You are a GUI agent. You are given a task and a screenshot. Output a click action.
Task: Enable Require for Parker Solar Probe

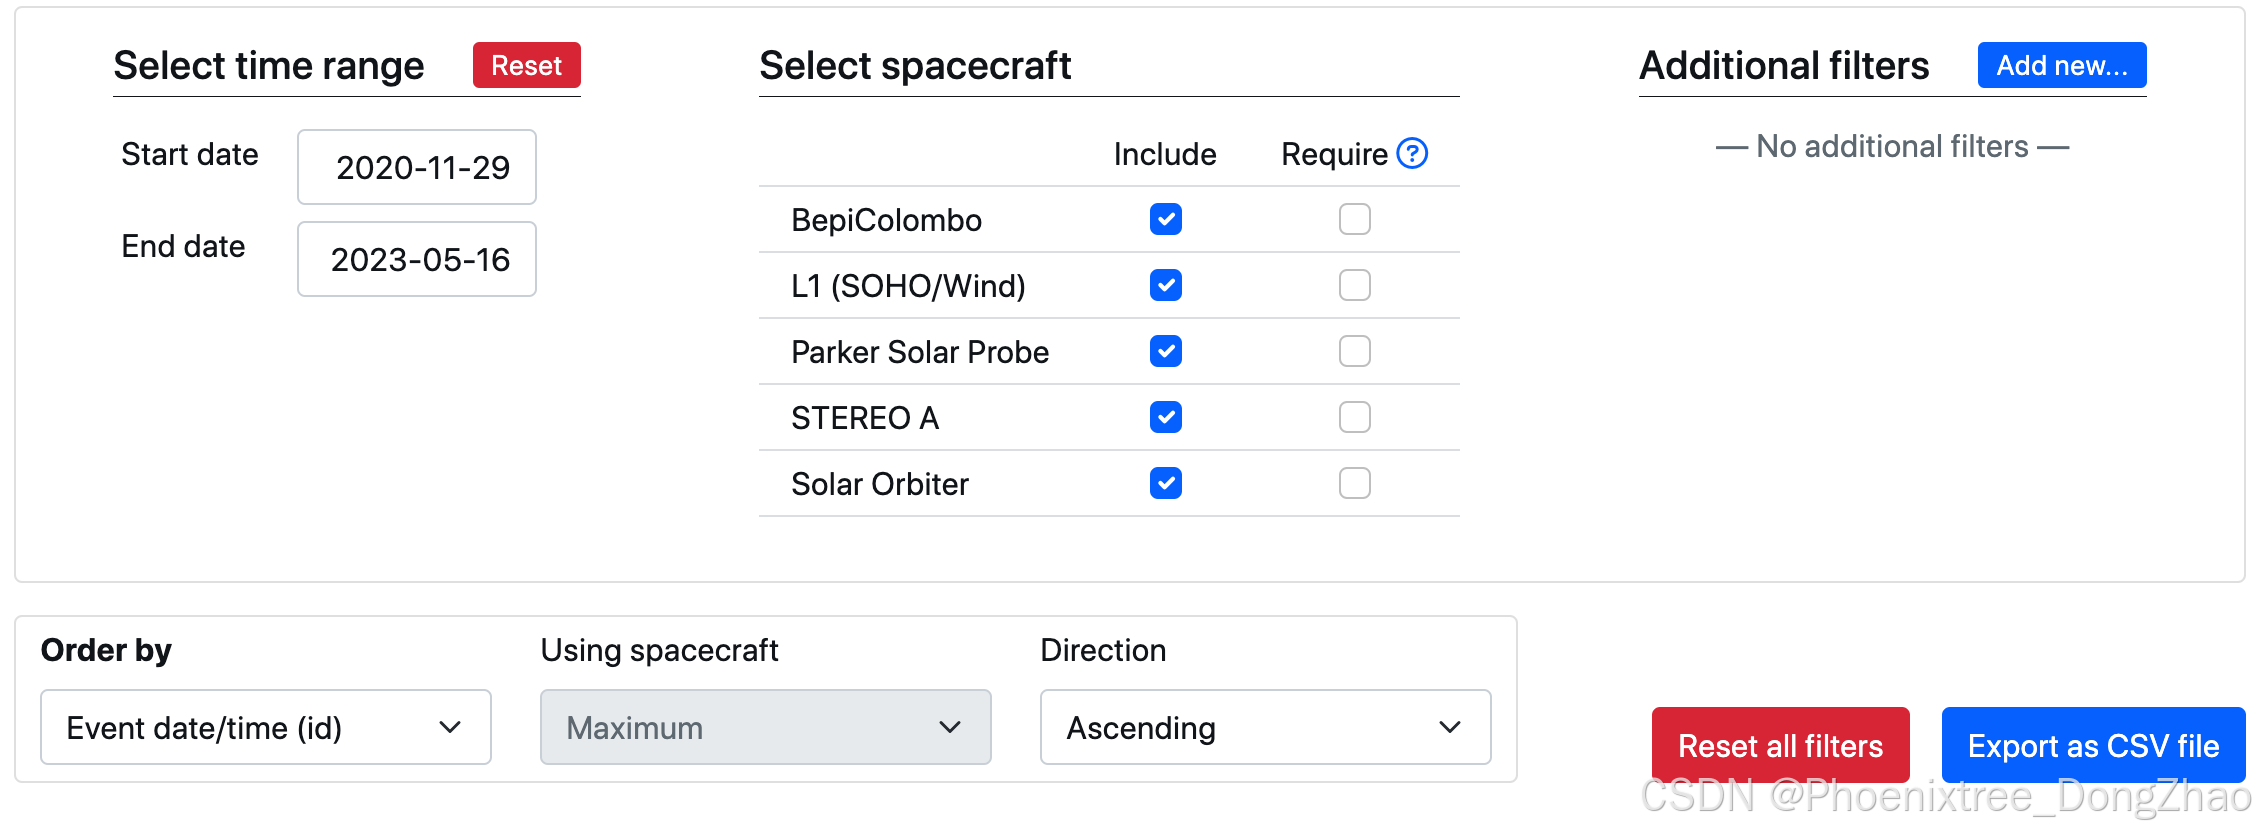(1354, 351)
